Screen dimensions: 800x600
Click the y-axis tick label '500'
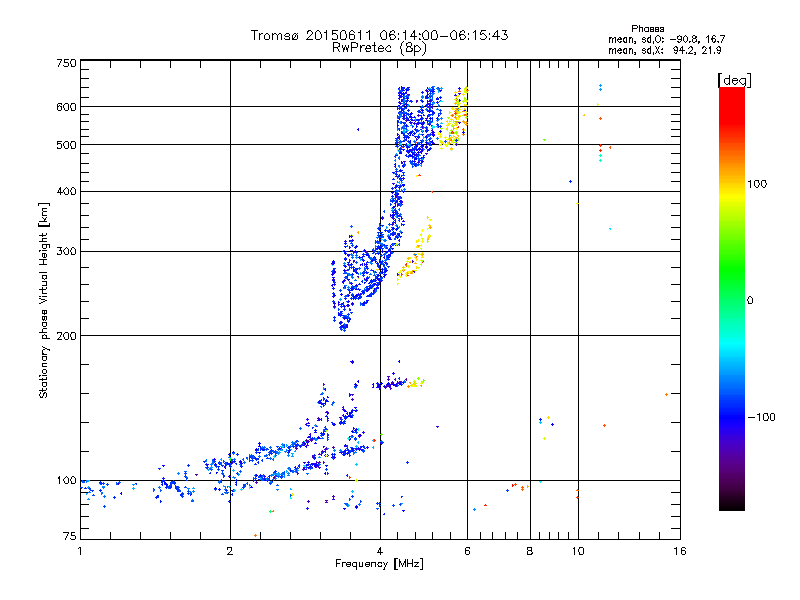(x=66, y=145)
